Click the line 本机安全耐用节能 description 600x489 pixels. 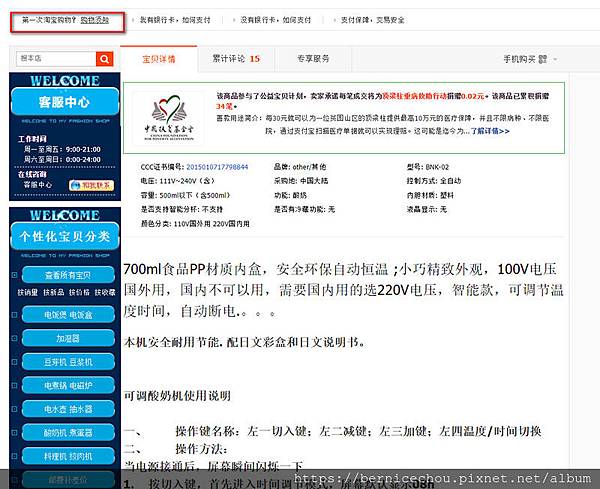pos(244,342)
